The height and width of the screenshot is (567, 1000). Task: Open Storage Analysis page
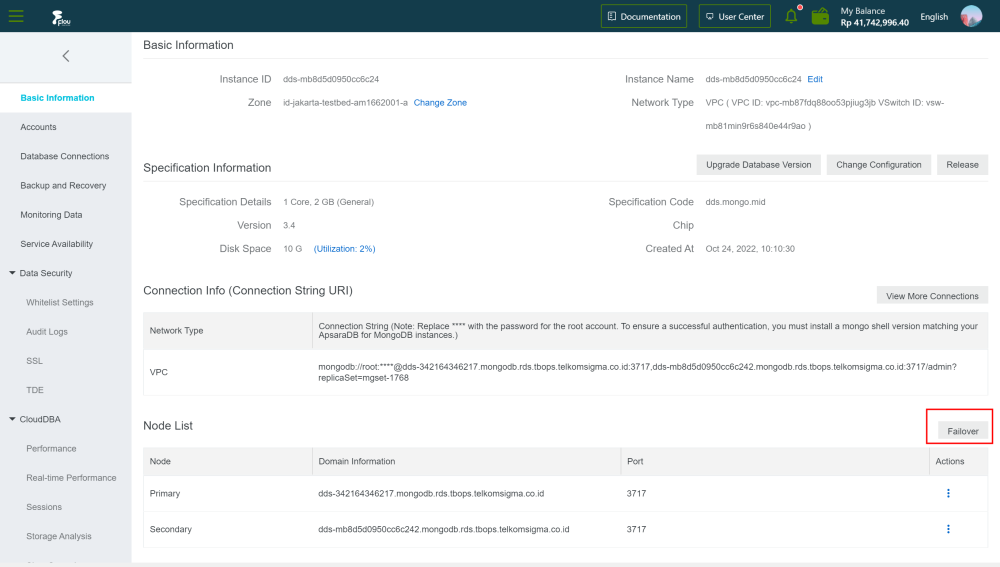(x=59, y=536)
